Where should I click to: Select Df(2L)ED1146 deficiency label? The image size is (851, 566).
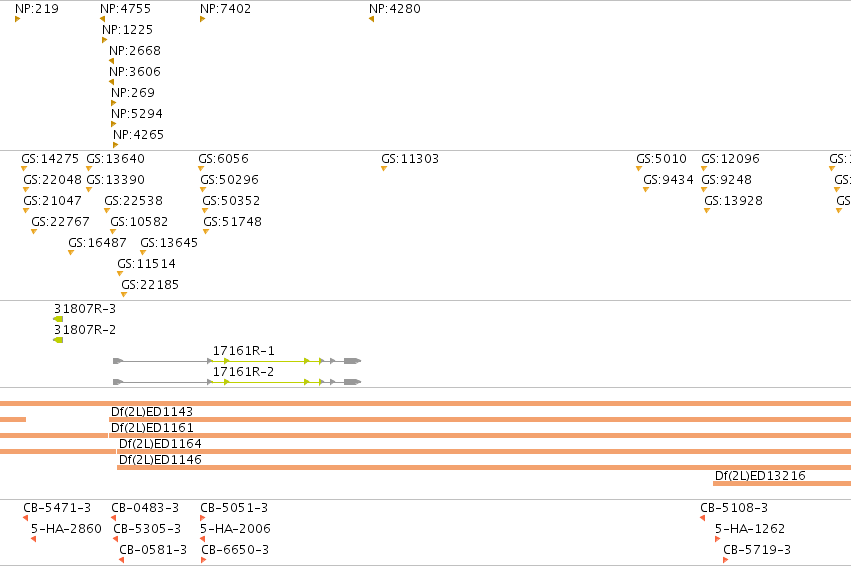[160, 460]
